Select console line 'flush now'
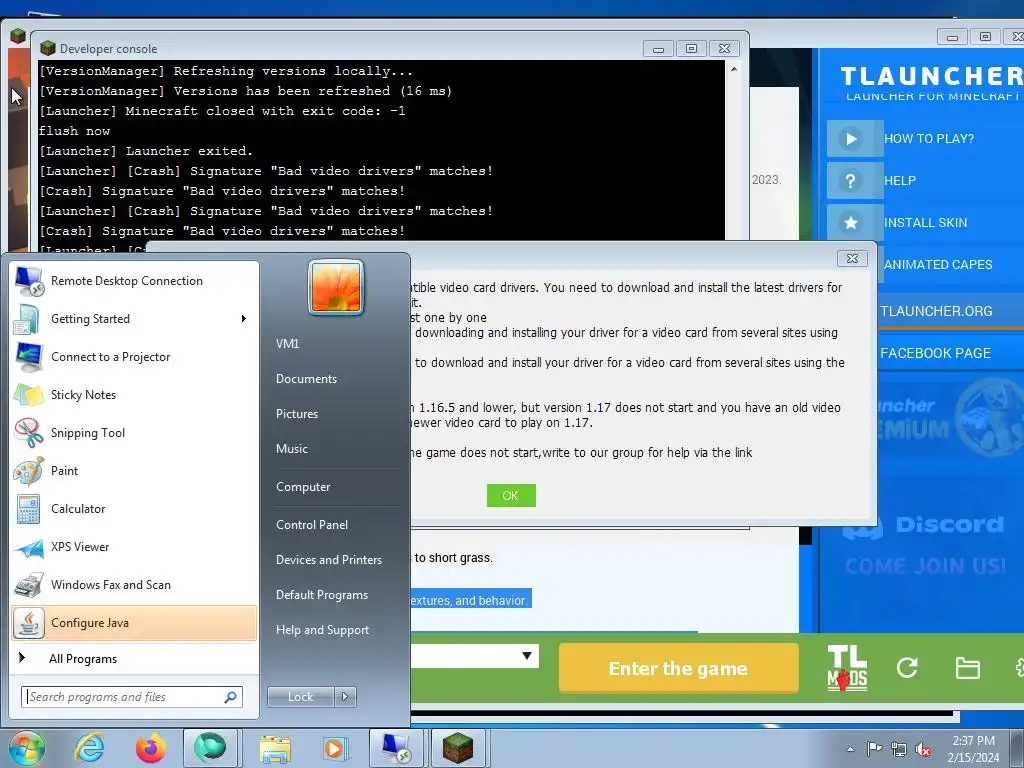This screenshot has width=1024, height=768. point(74,131)
